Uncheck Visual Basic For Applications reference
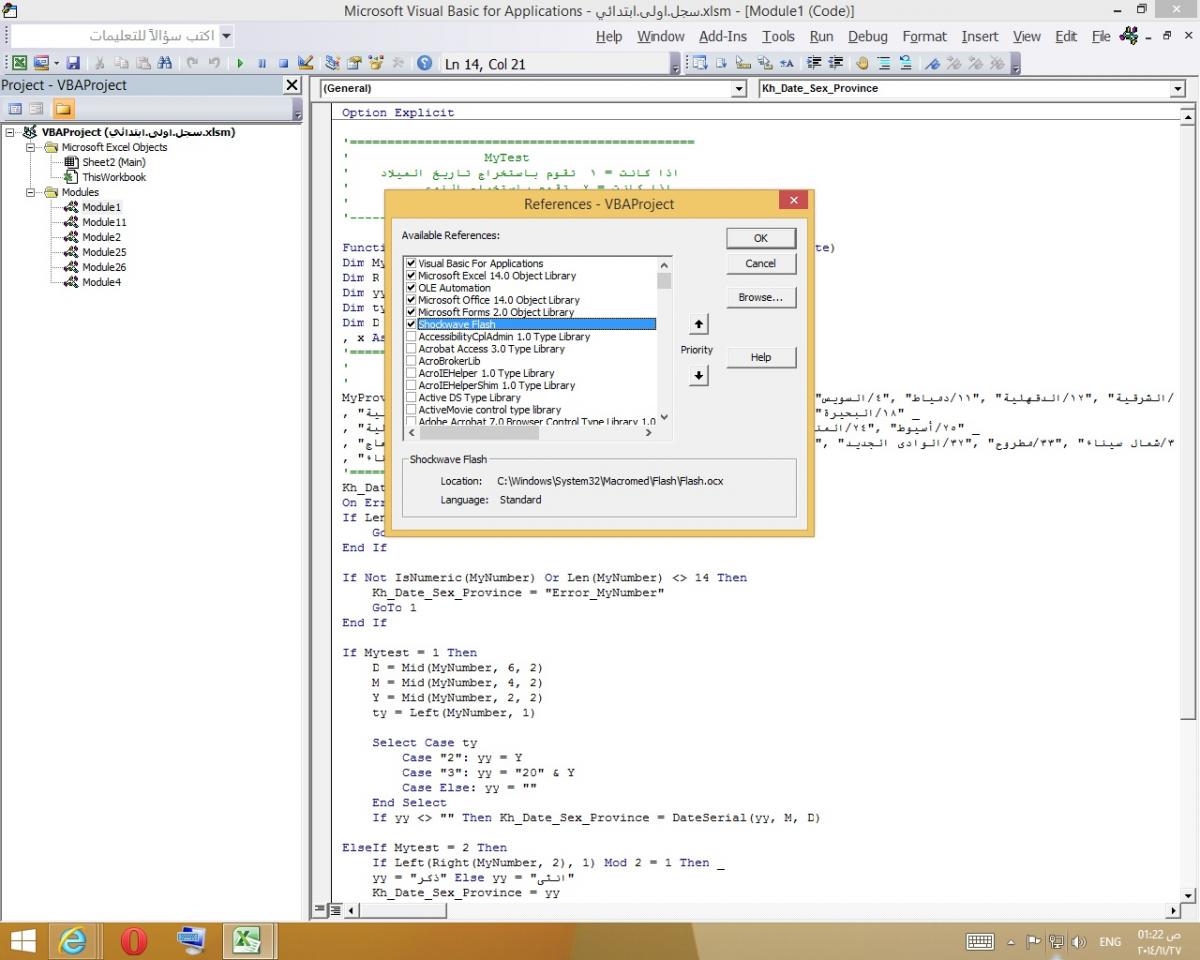 [x=411, y=264]
